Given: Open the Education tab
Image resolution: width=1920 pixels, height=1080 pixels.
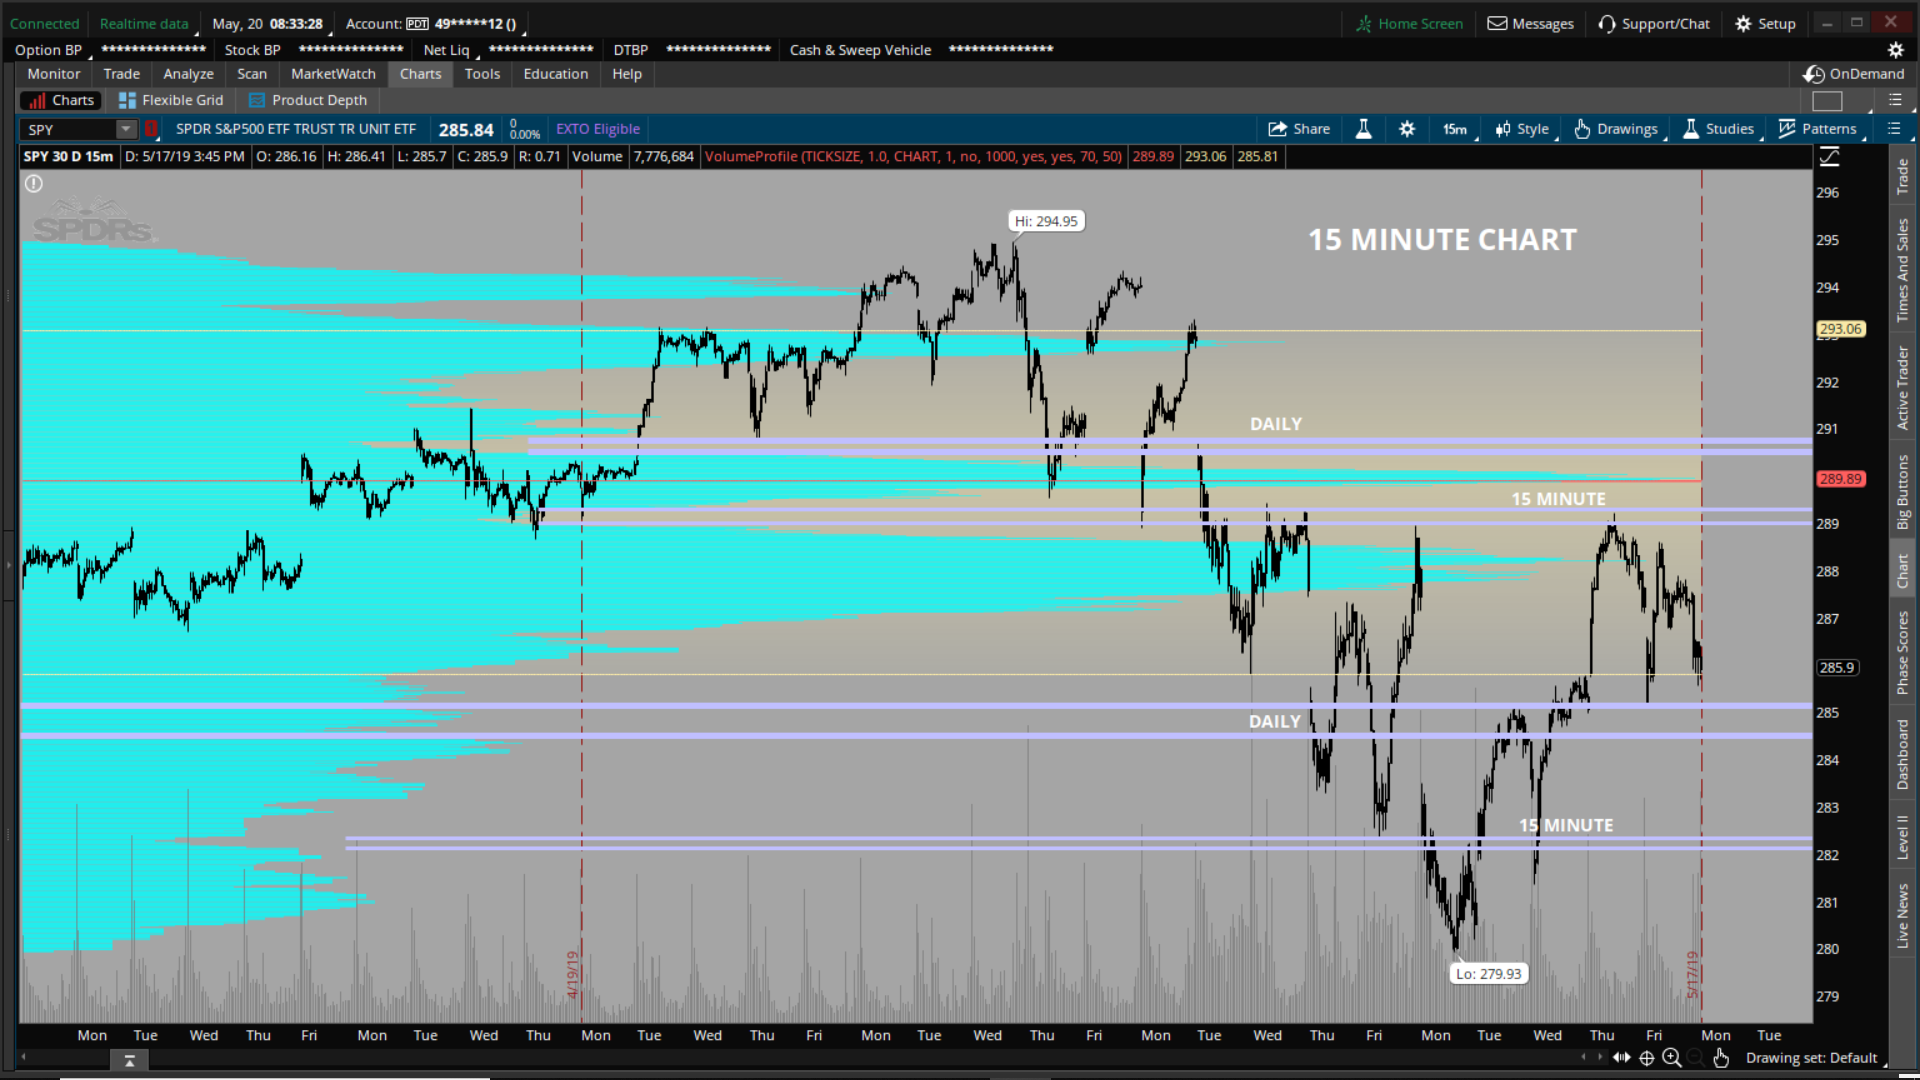Looking at the screenshot, I should pos(556,74).
